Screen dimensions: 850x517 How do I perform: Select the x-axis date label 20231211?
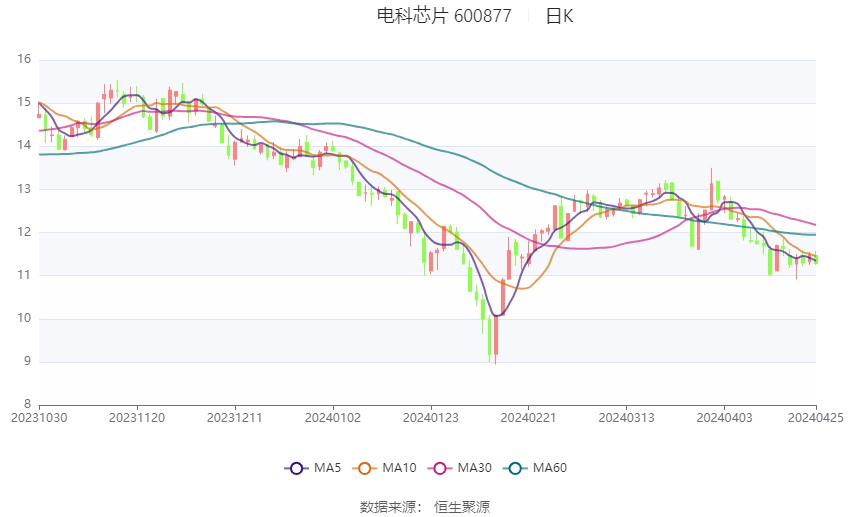coord(235,418)
